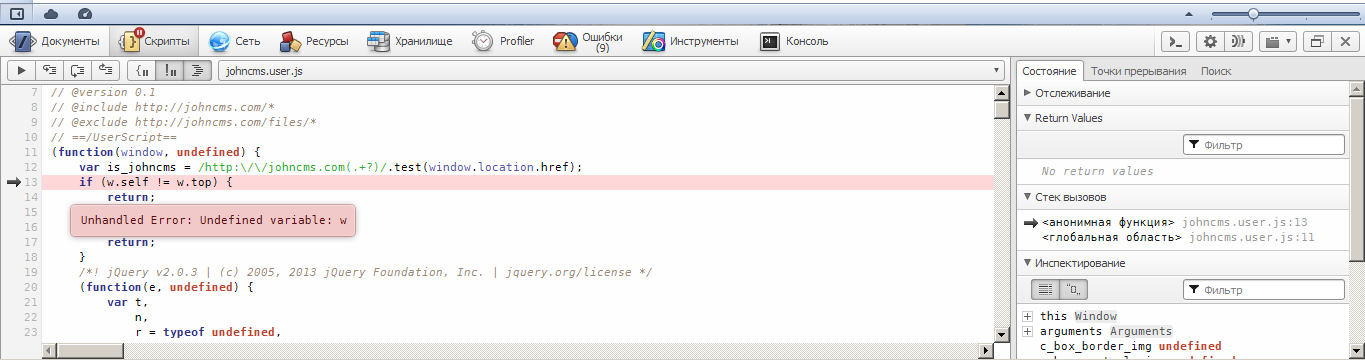Click the step into icon
1365x360 pixels.
[x=76, y=70]
